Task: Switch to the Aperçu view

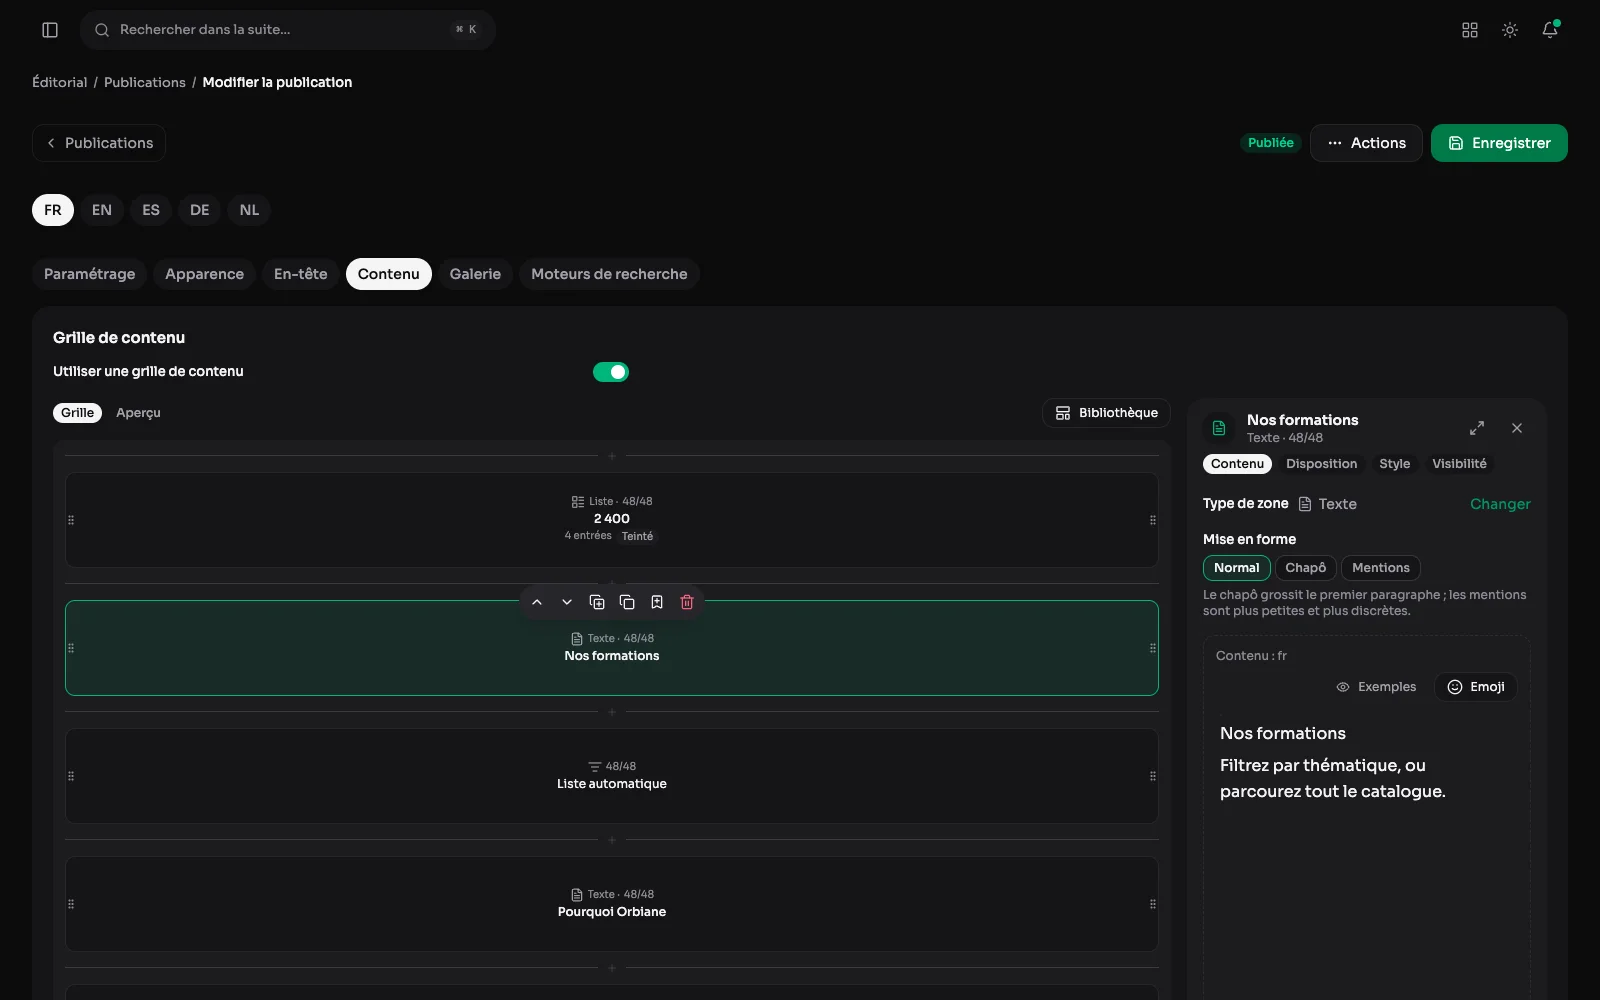Action: pyautogui.click(x=138, y=413)
